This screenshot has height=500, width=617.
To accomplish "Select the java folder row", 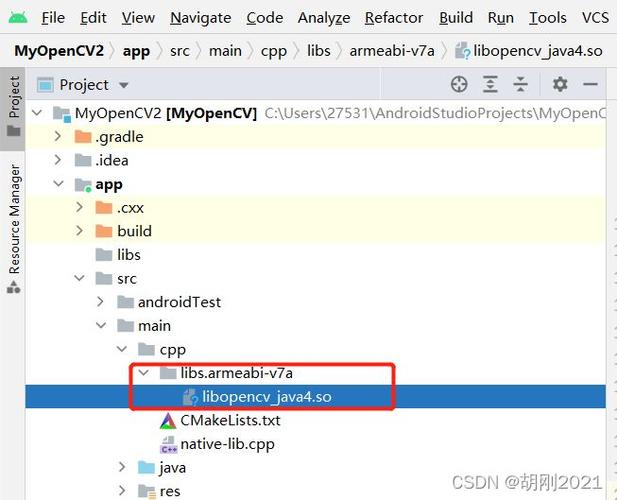I will click(x=316, y=467).
